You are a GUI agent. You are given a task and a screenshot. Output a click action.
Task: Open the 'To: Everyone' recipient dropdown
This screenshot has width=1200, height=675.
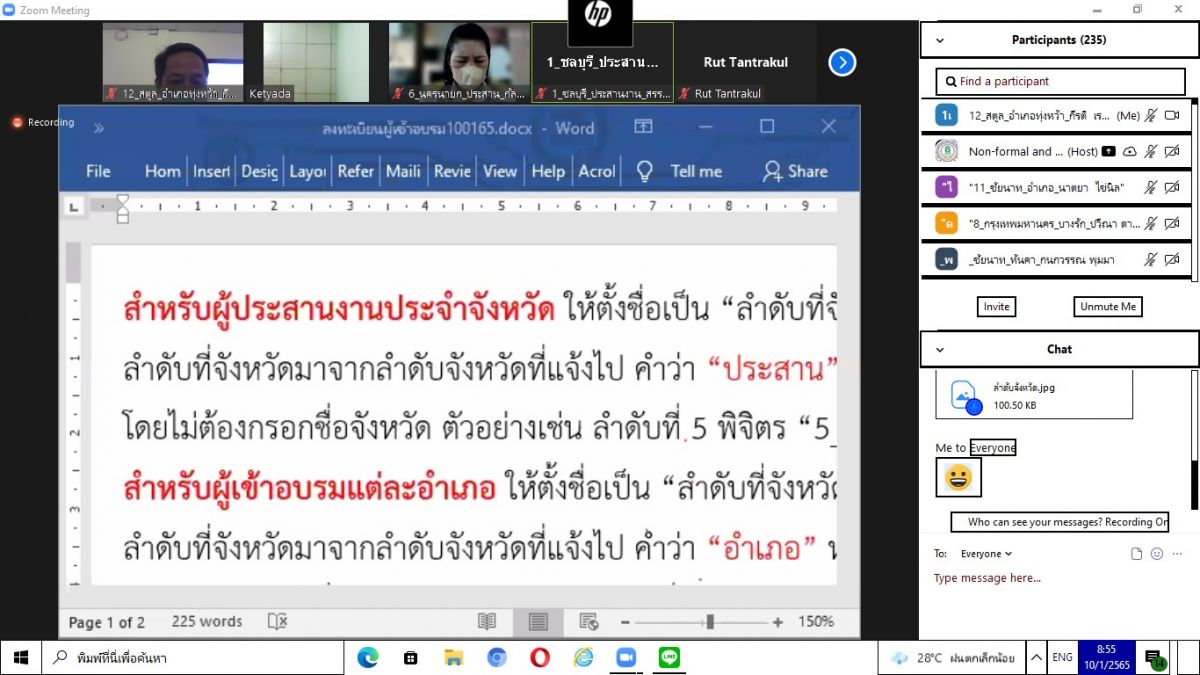click(986, 553)
